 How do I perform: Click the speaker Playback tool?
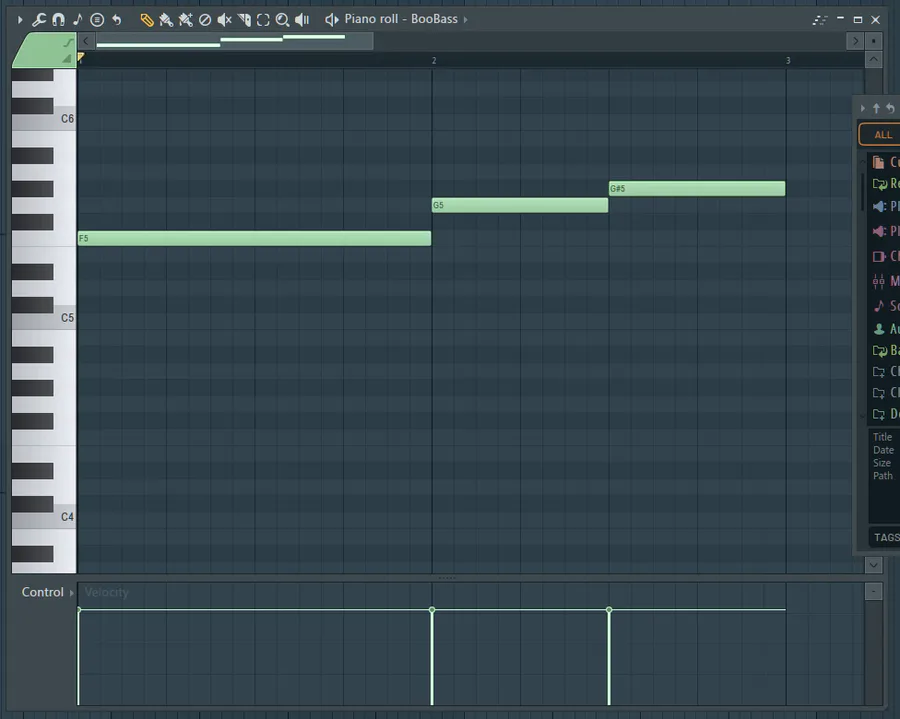point(302,20)
